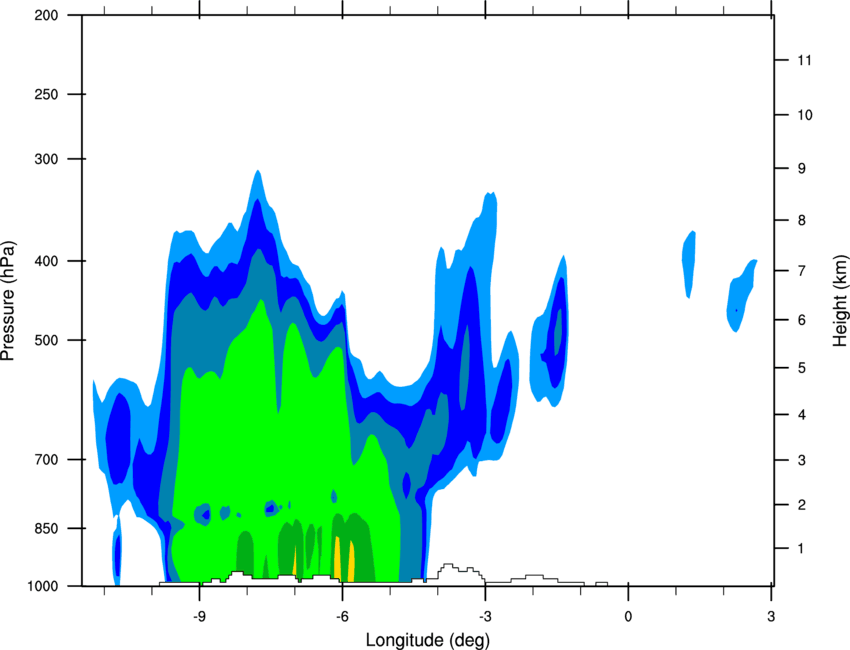Click the -9 longitude tick label
The image size is (850, 650).
pos(199,617)
